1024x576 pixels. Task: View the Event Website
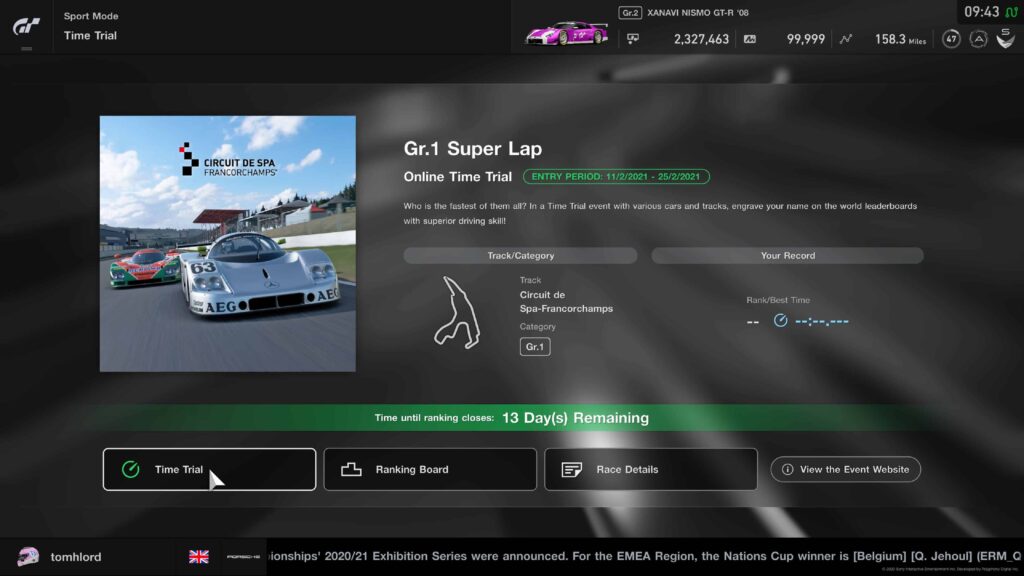pyautogui.click(x=845, y=469)
